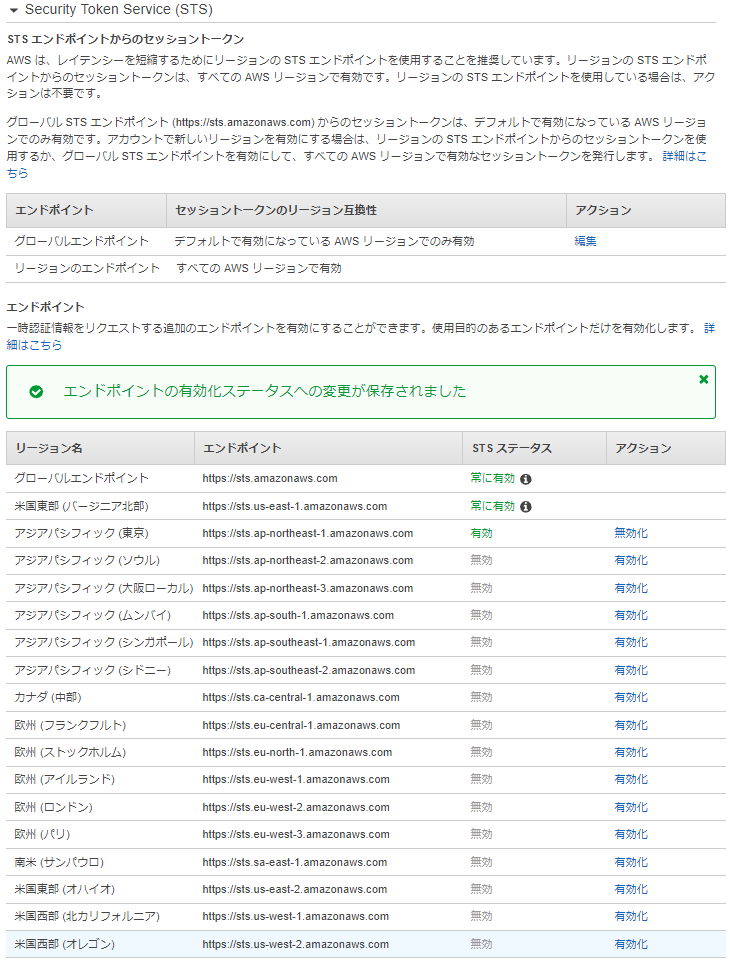This screenshot has height=966, width=730.
Task: Click 無効化 for Asia Pacific Tokyo
Action: pos(631,534)
